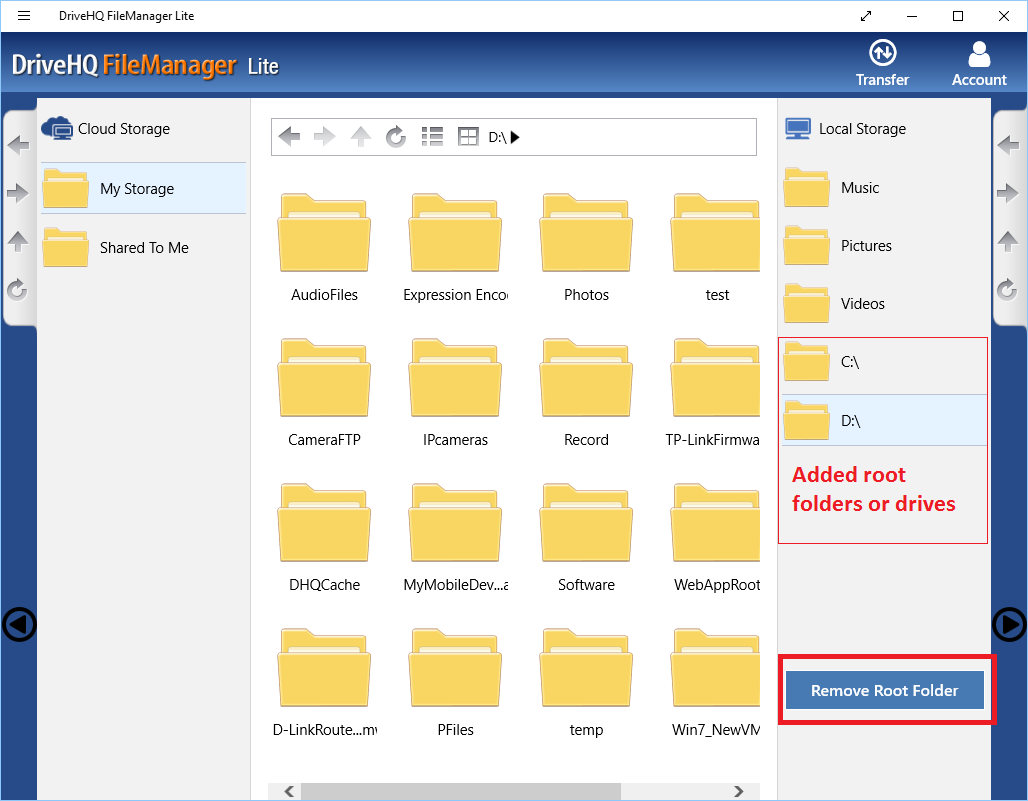Click the horizontal scrollbar below the file grid
Screen dimensions: 1028x801
point(460,790)
